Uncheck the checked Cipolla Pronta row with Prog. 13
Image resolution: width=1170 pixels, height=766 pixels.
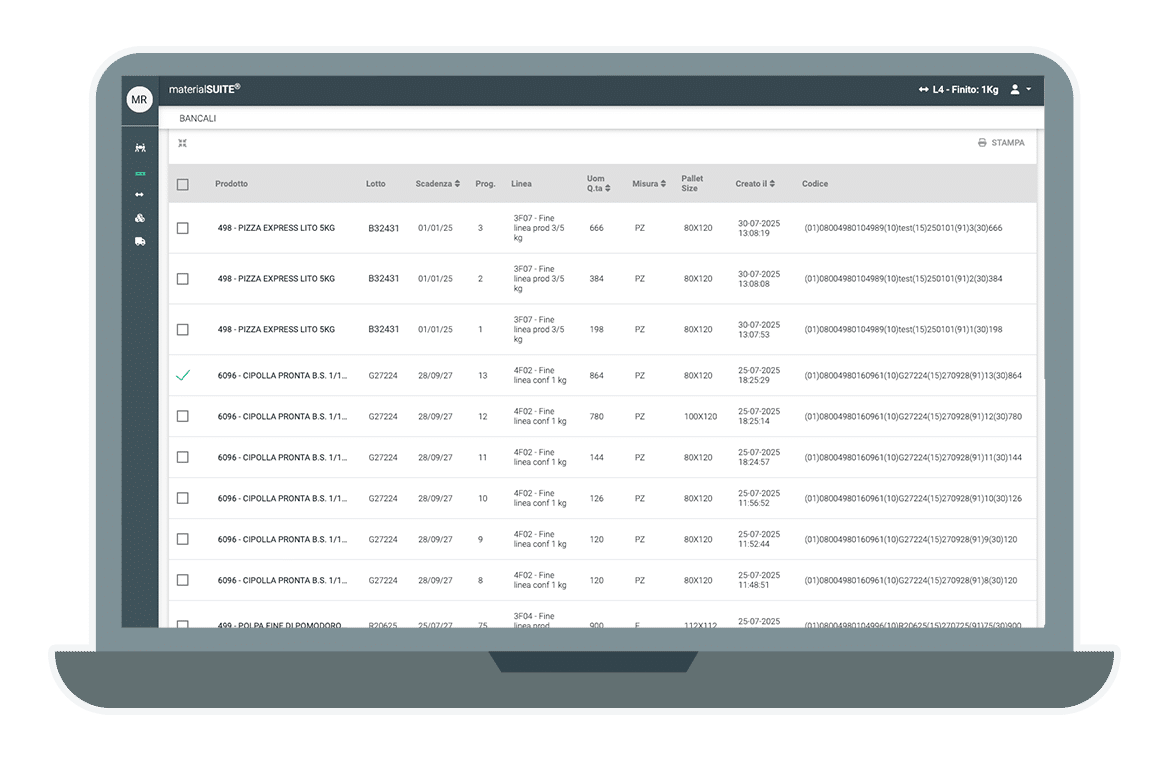click(x=182, y=376)
